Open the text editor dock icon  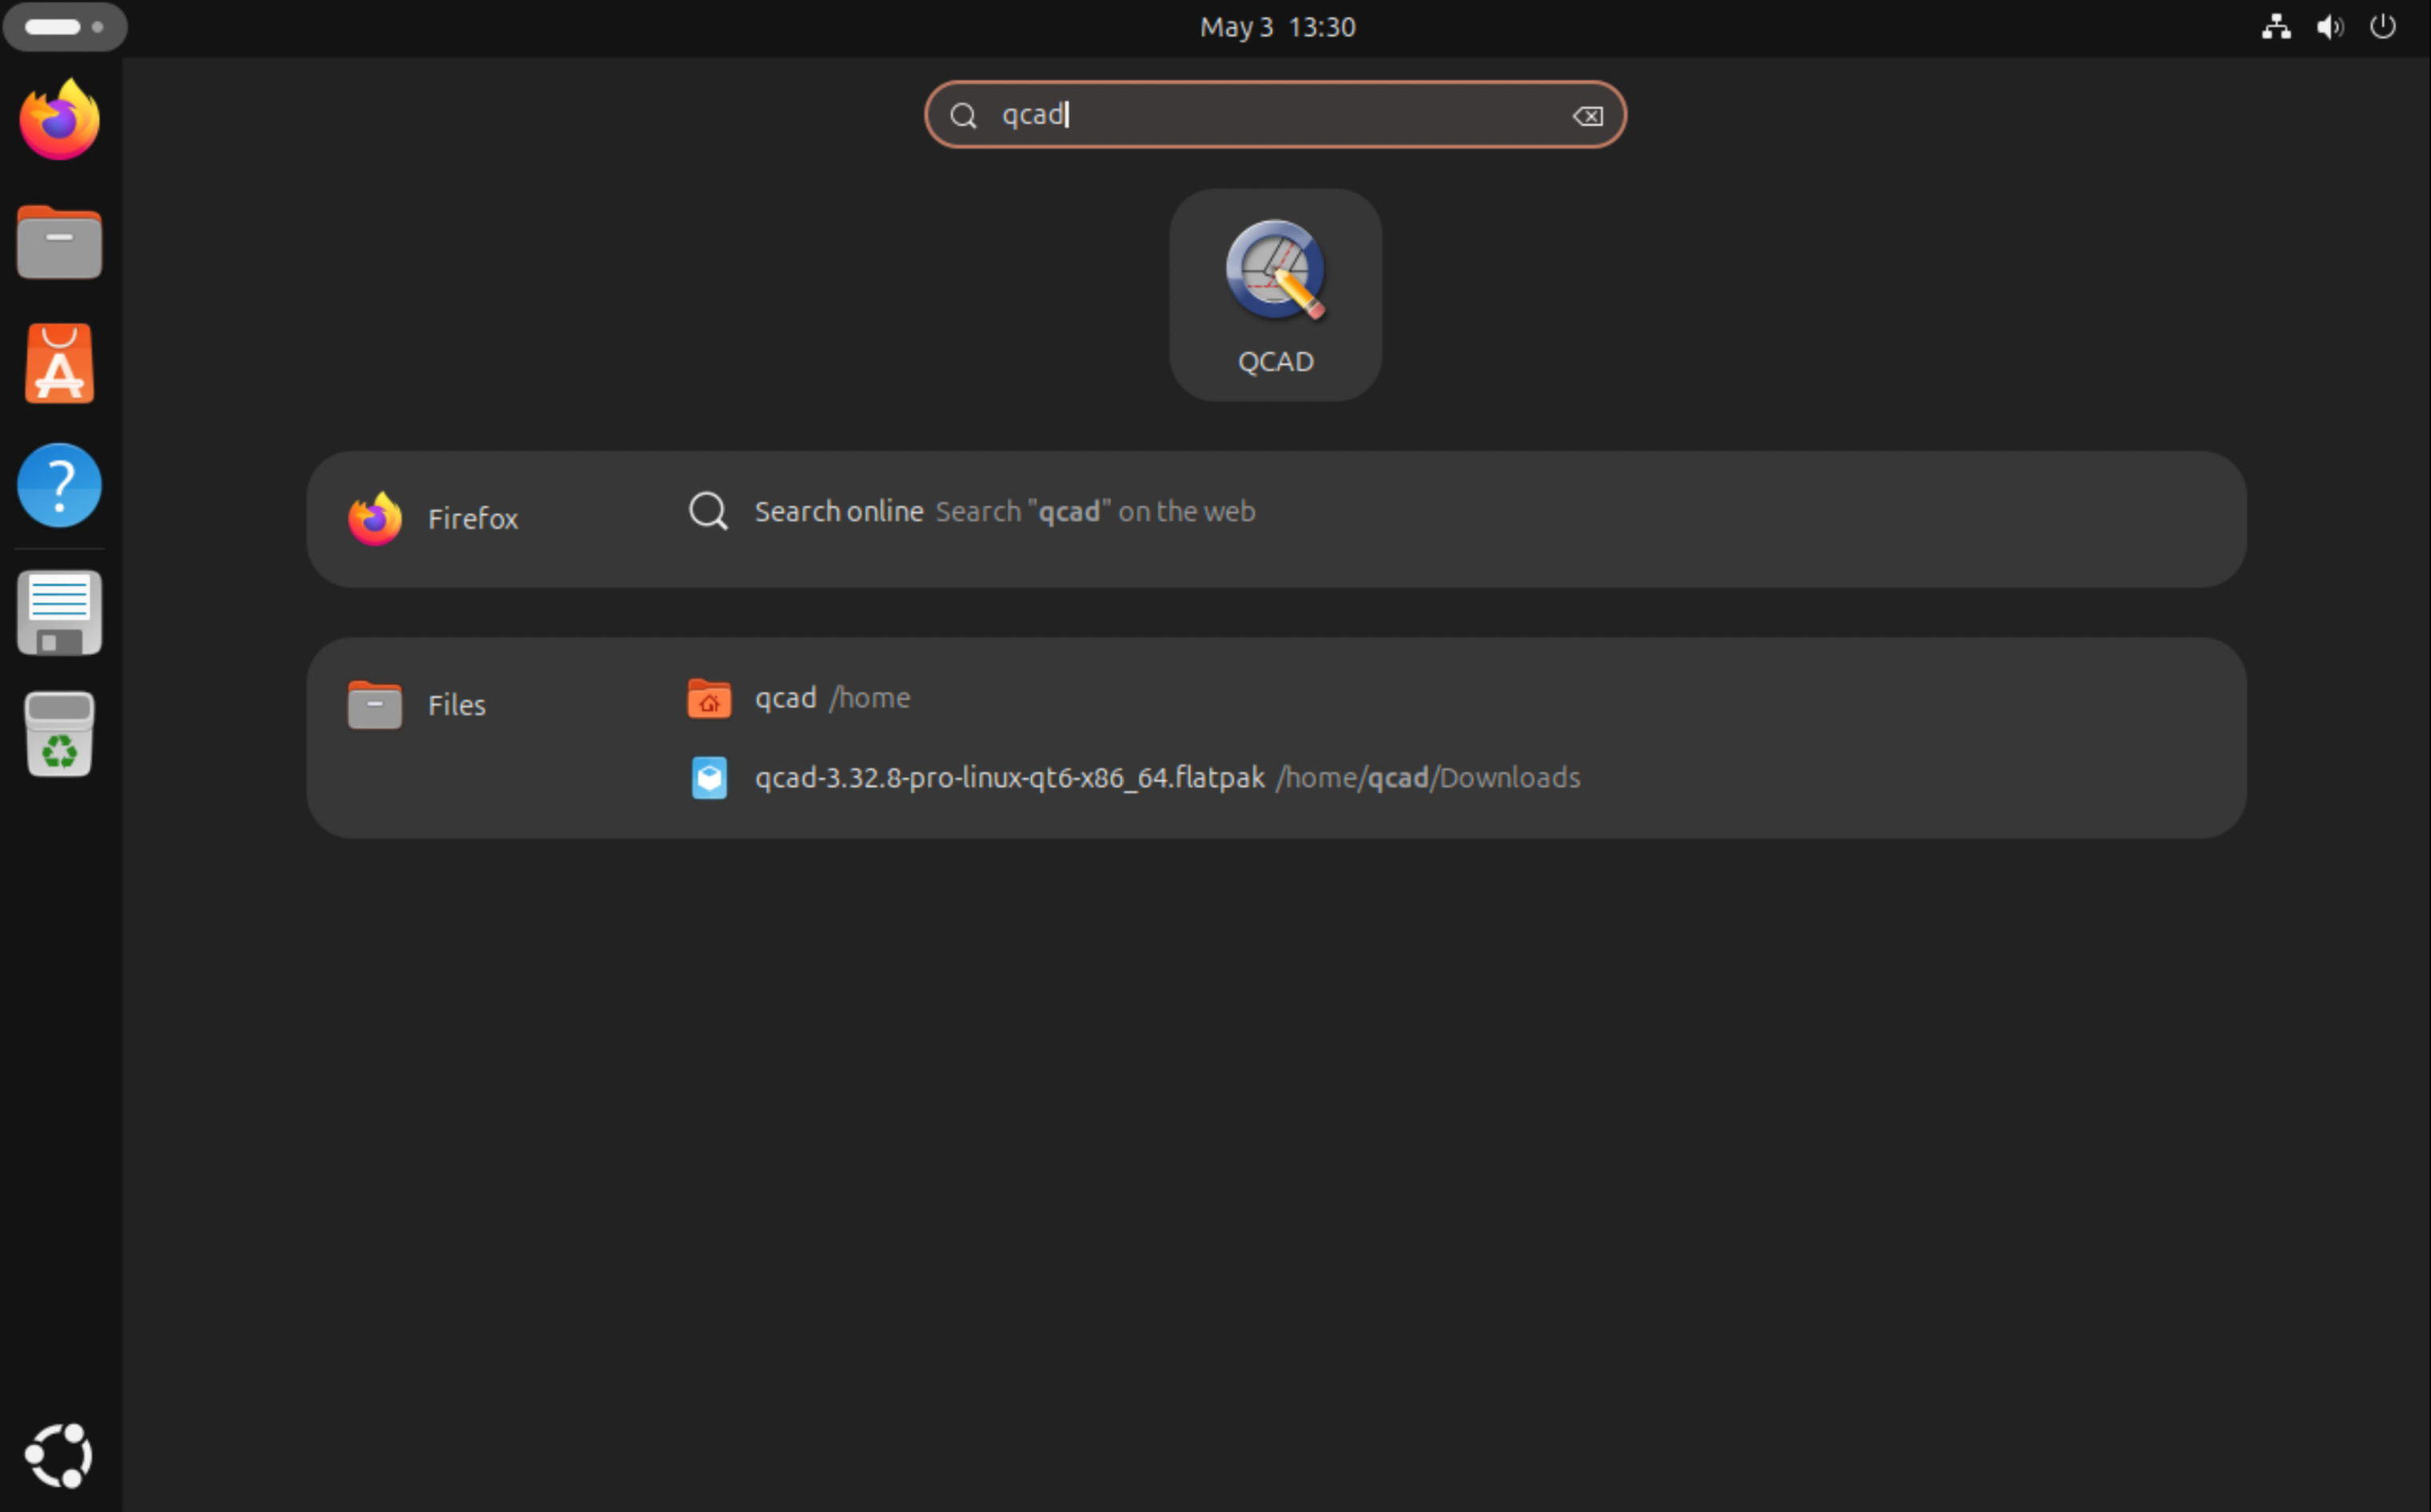pos(60,613)
